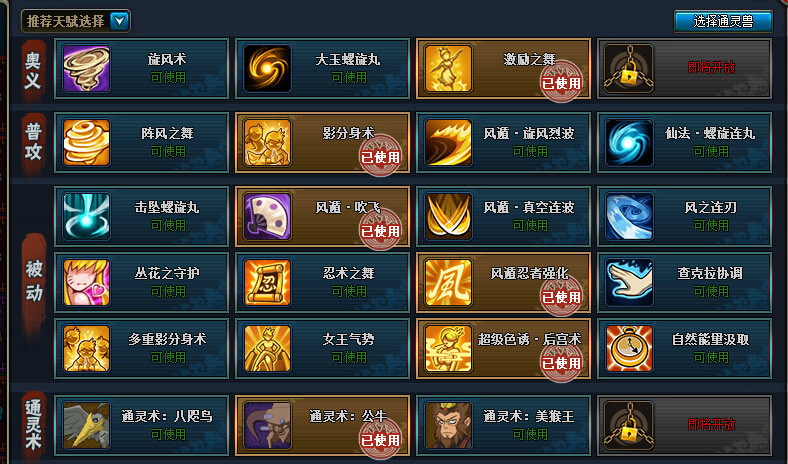The width and height of the screenshot is (788, 464).
Task: Switch to the 被动 category tab
Action: (34, 282)
